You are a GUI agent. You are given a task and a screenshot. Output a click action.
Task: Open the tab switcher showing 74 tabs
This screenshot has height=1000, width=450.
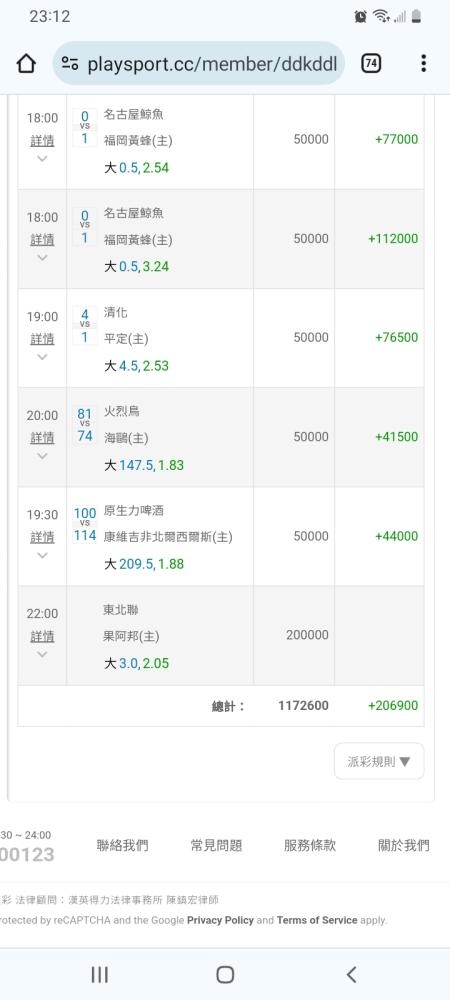371,63
